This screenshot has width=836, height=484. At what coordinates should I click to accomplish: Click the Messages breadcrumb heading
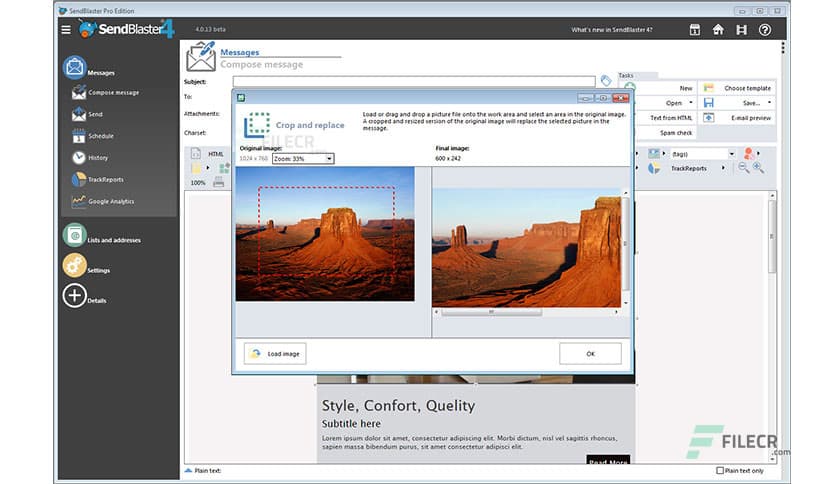(239, 52)
